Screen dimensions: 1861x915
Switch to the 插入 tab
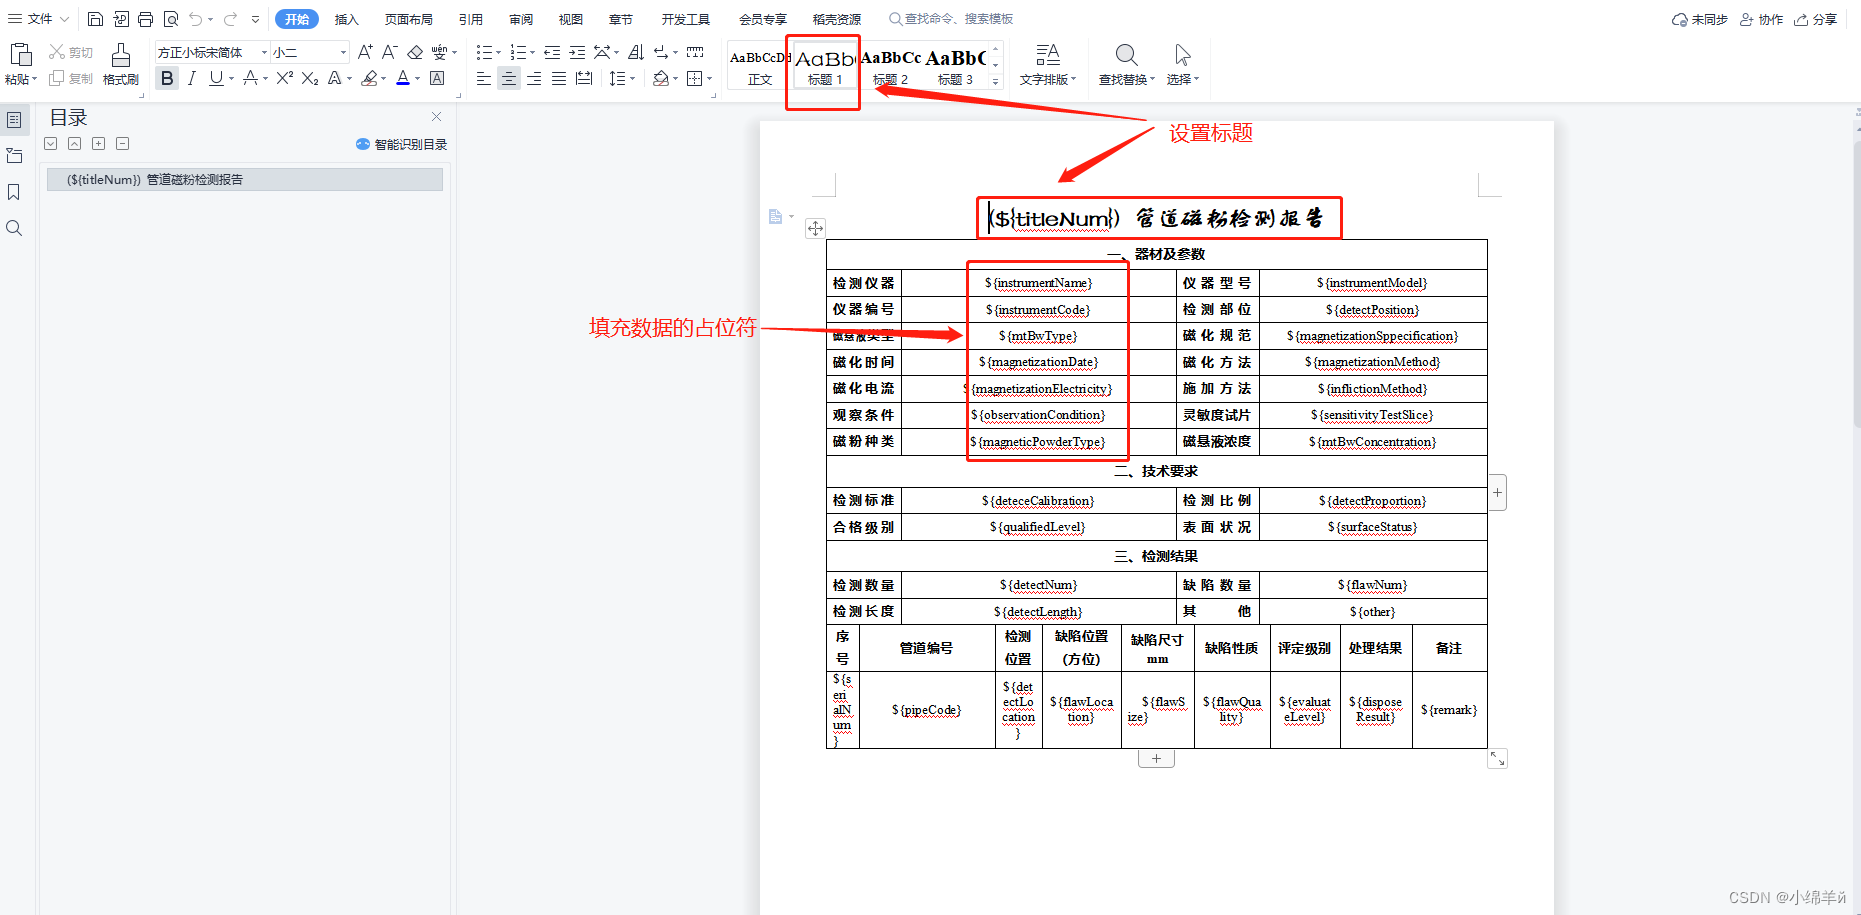click(346, 19)
